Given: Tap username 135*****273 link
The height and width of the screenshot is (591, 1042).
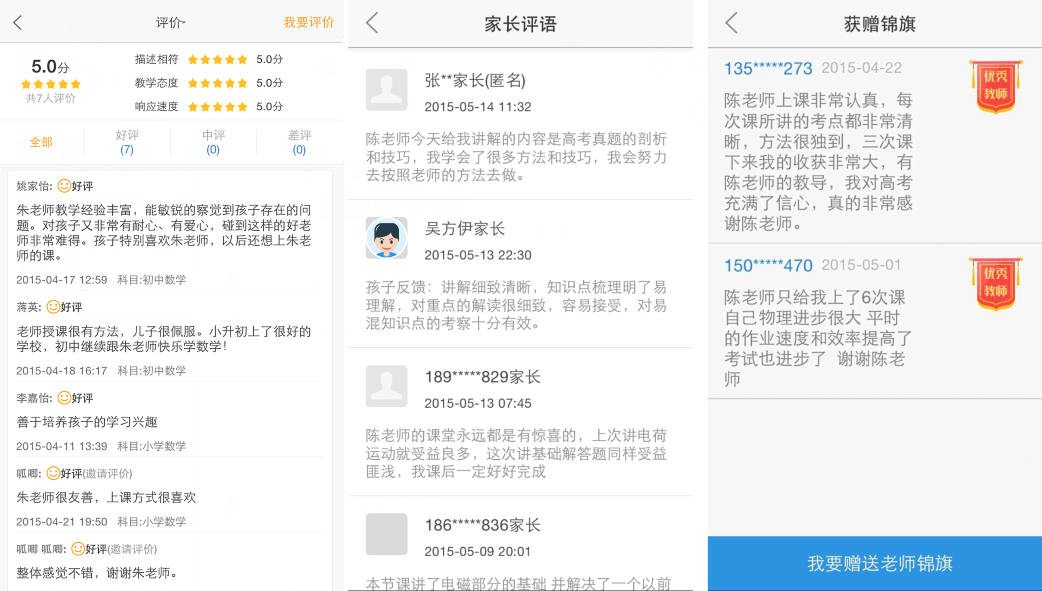Looking at the screenshot, I should click(x=768, y=68).
